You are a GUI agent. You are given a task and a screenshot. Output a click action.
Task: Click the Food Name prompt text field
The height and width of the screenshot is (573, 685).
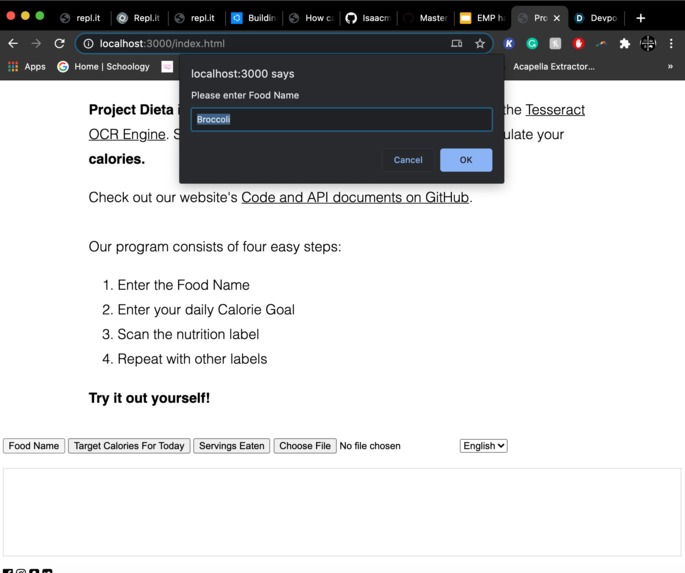click(342, 119)
